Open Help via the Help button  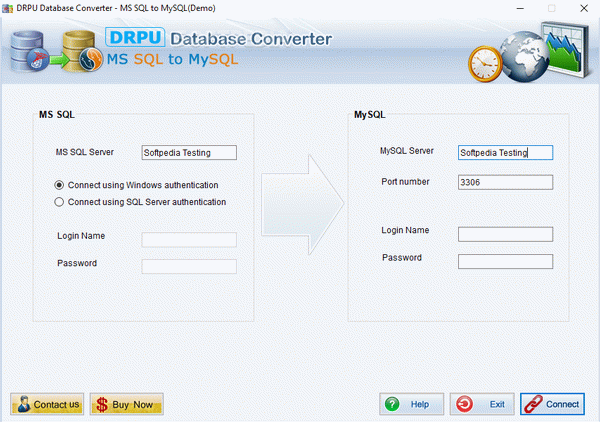click(412, 404)
